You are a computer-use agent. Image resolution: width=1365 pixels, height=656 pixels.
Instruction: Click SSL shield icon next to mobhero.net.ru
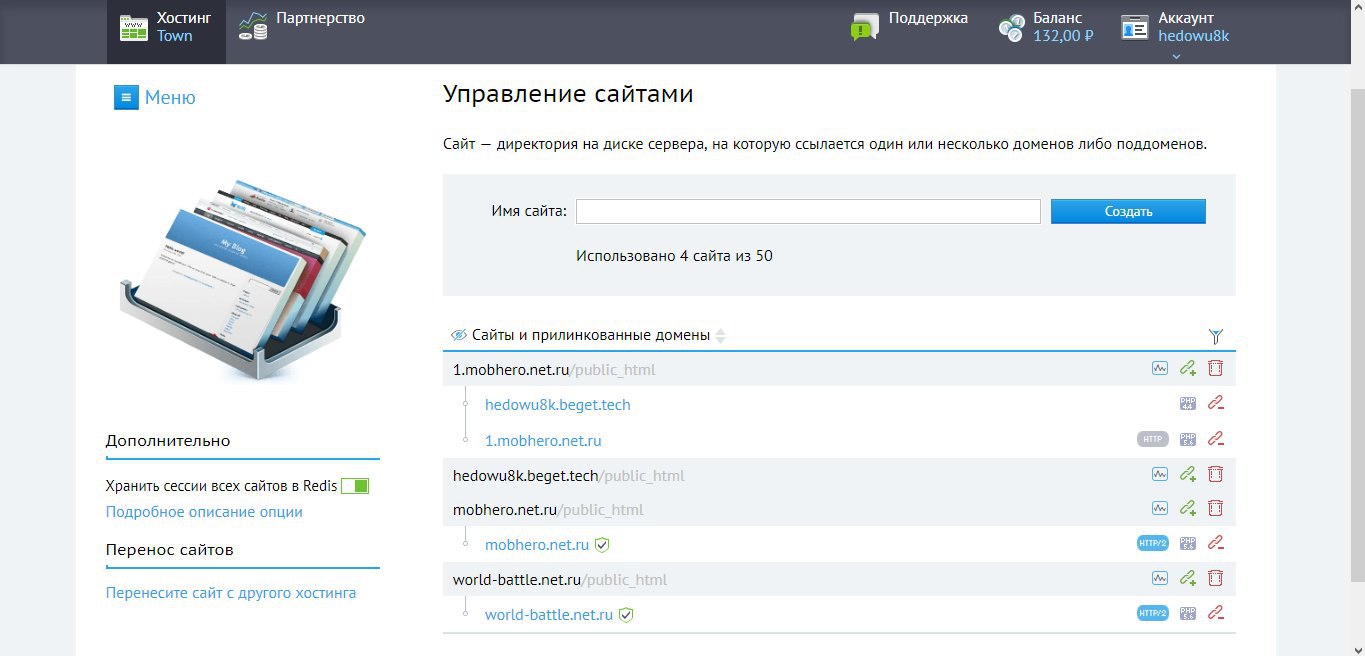(x=602, y=545)
